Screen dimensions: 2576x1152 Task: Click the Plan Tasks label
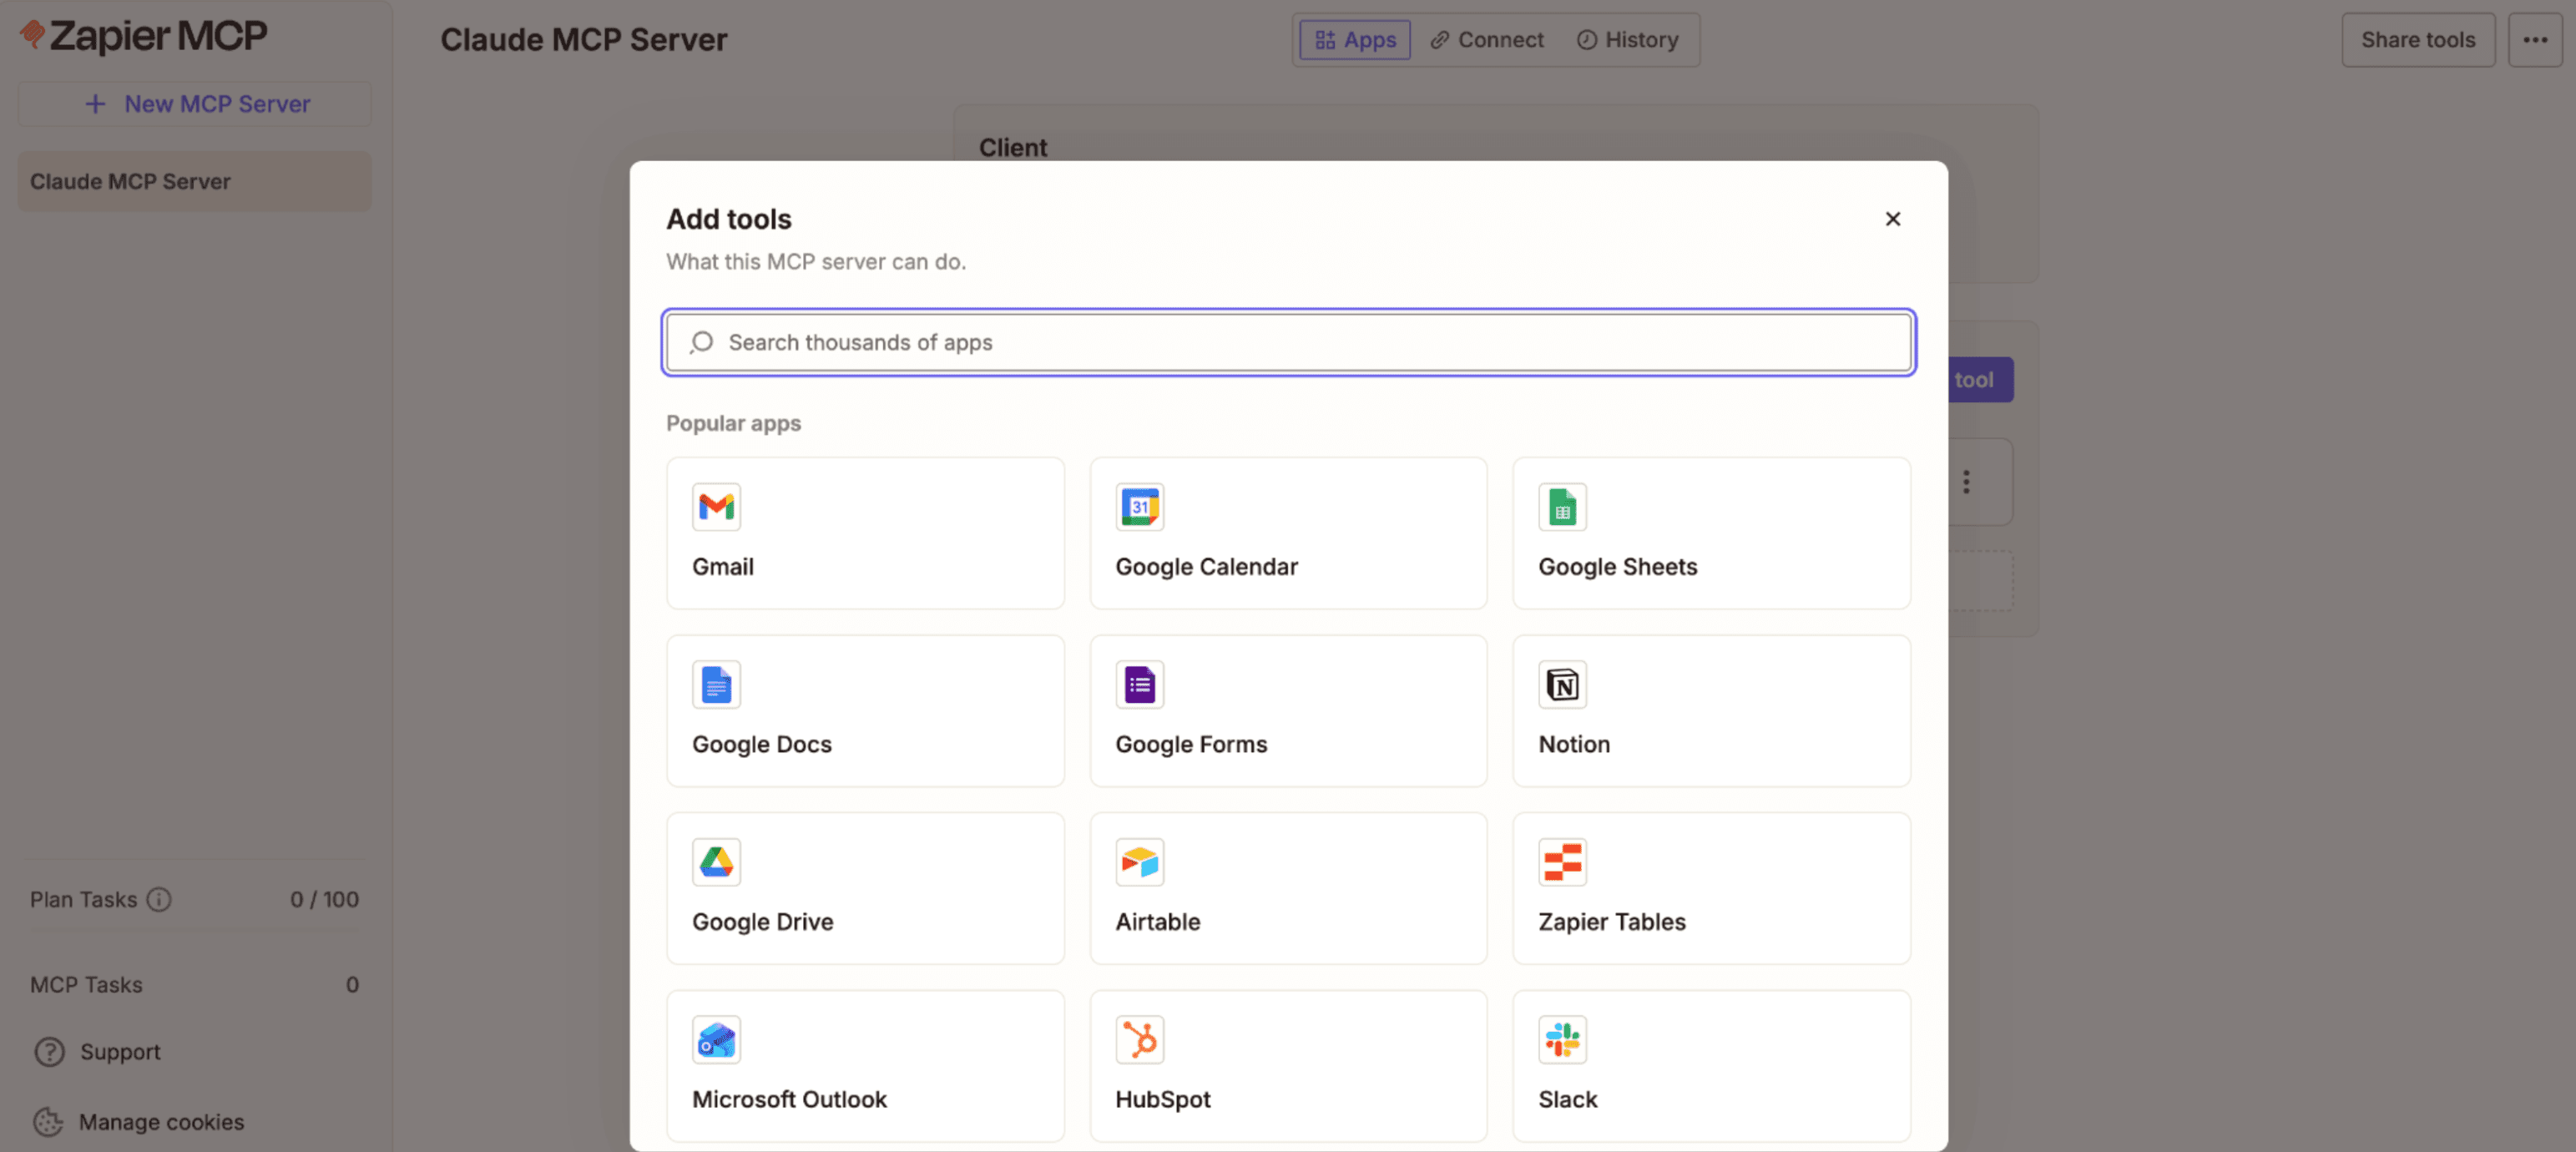(x=83, y=900)
